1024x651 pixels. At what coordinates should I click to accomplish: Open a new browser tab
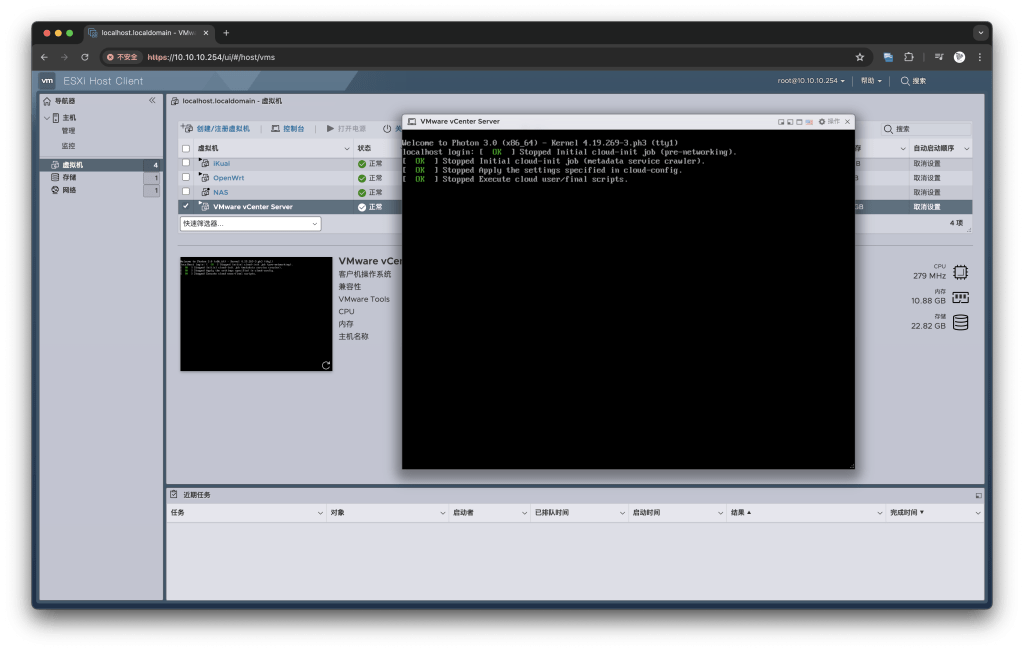[x=226, y=33]
